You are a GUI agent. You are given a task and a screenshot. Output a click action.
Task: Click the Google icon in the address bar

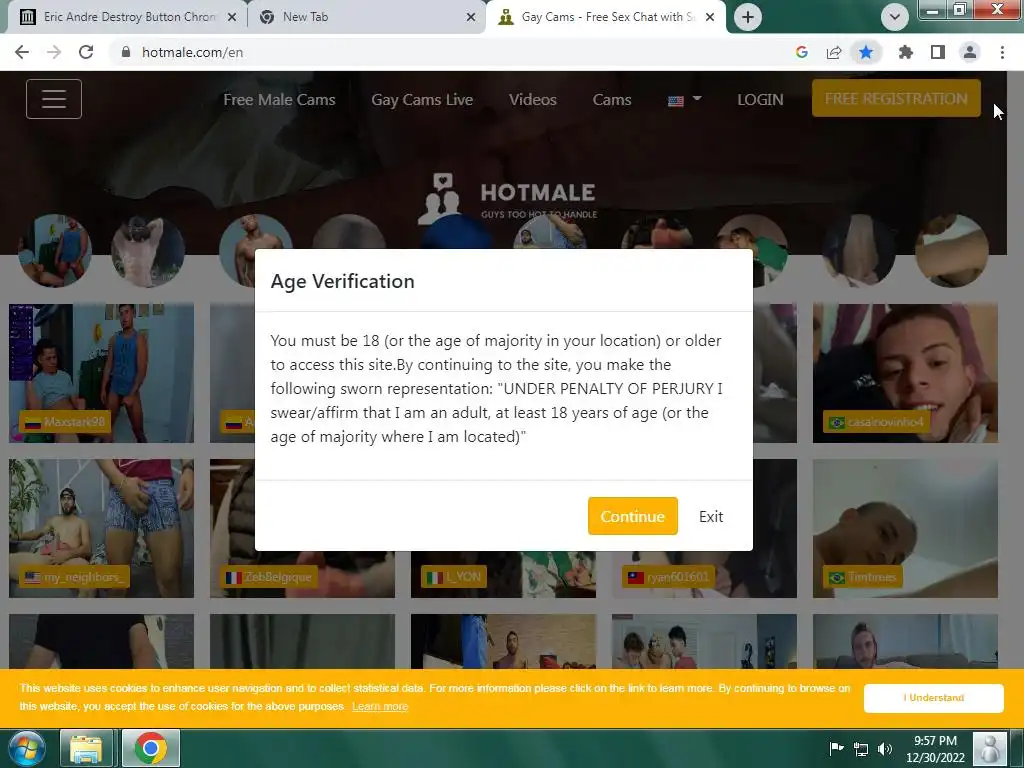tap(802, 52)
